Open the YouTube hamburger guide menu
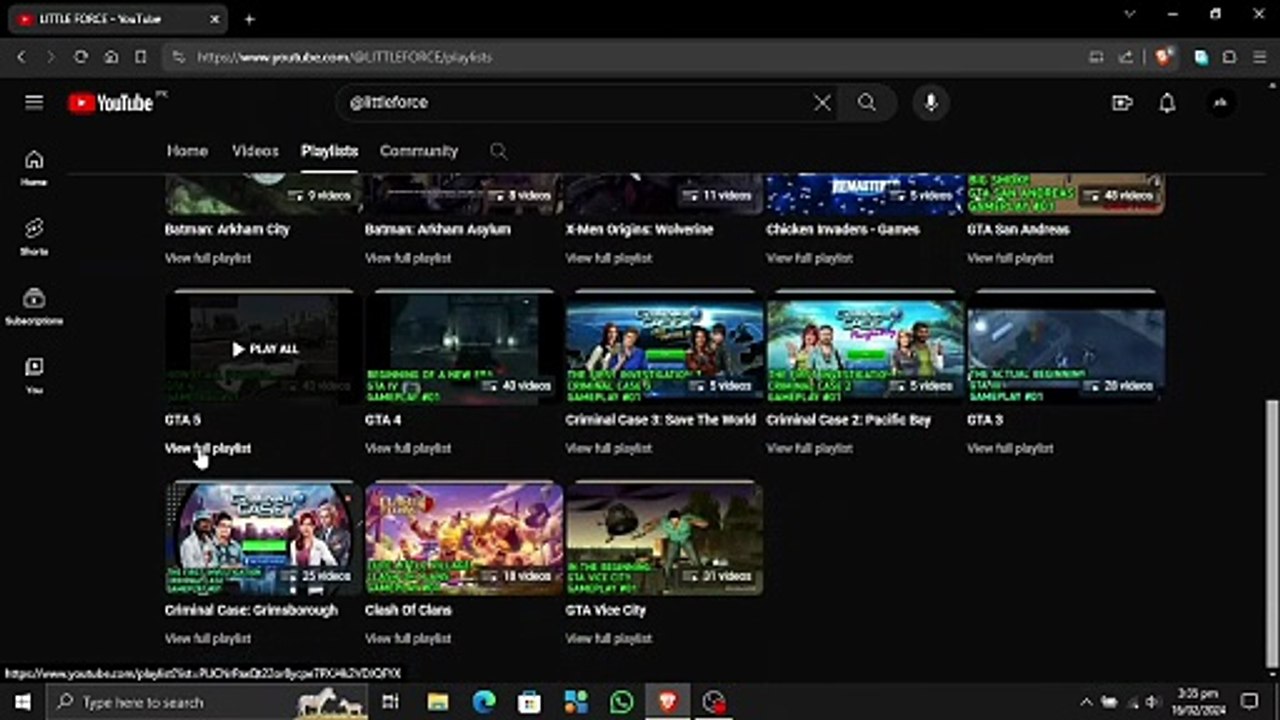This screenshot has height=720, width=1280. pos(34,102)
